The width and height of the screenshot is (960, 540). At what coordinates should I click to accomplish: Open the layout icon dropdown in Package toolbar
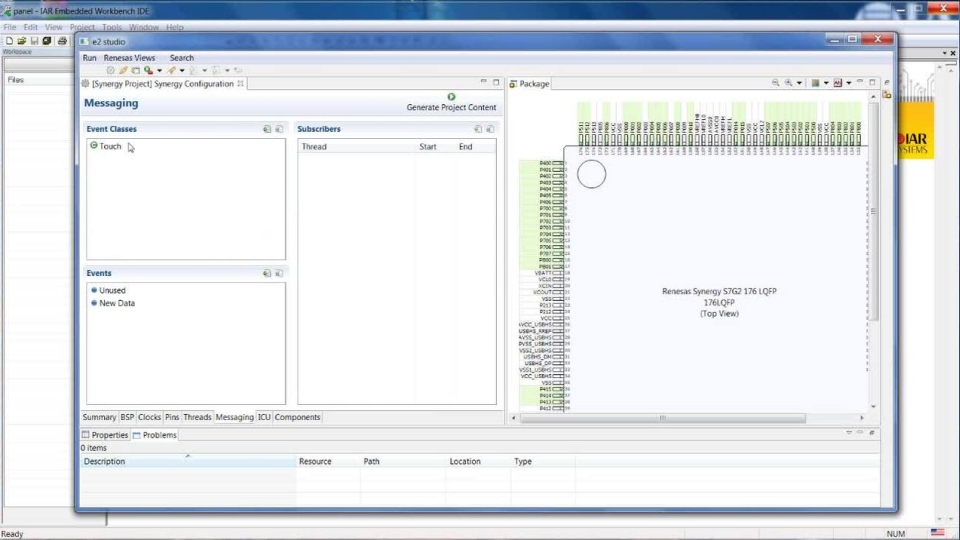pyautogui.click(x=826, y=83)
